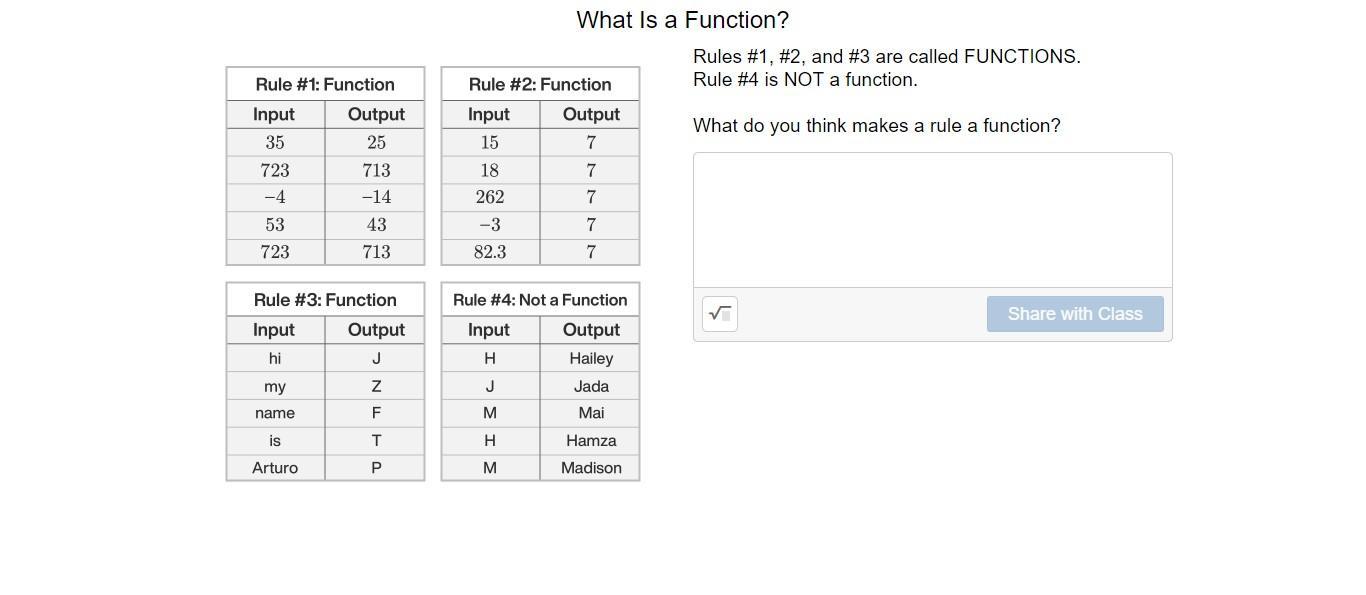The width and height of the screenshot is (1366, 595).
Task: Click the Mai output cell
Action: [591, 413]
